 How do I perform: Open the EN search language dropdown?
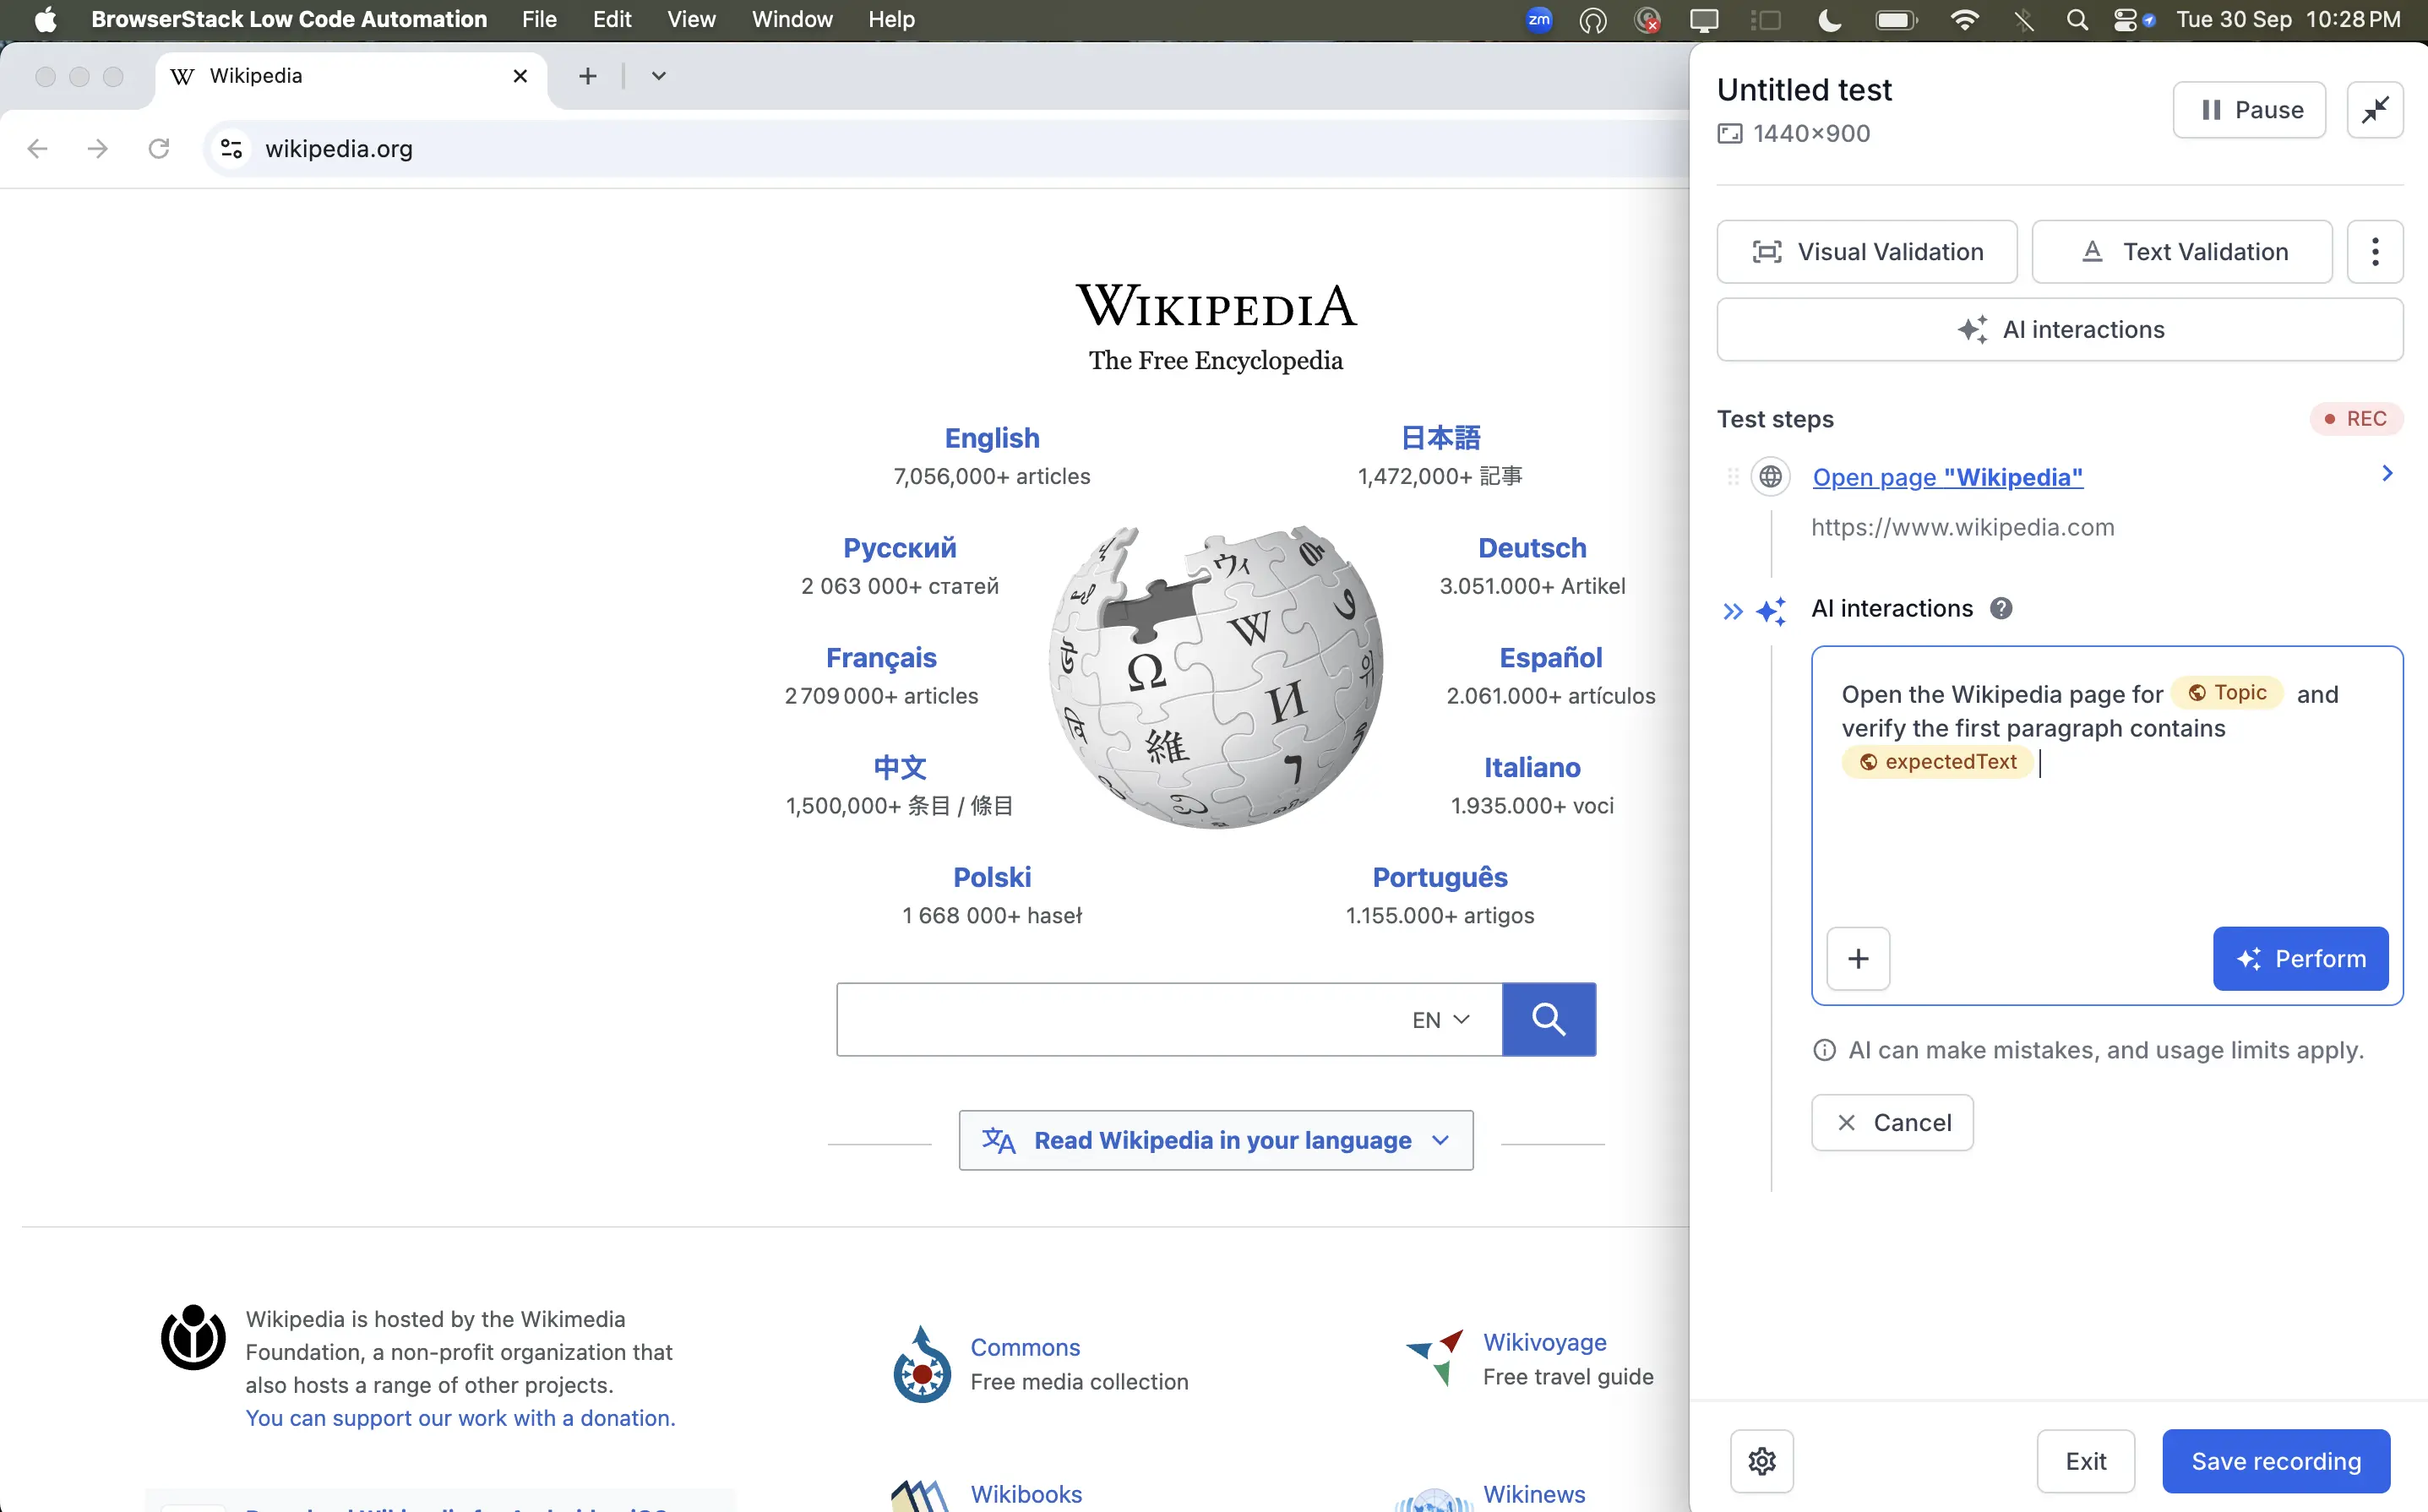click(x=1440, y=1019)
